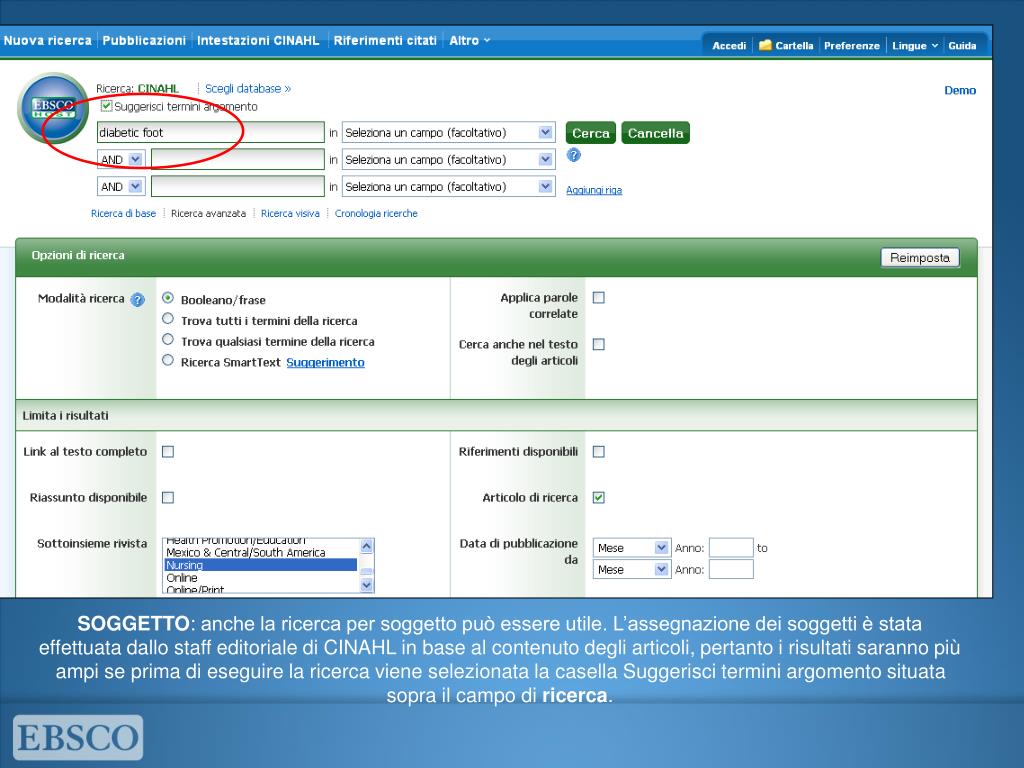Uncheck Articolo di ricerca checkbox
This screenshot has height=768, width=1024.
598,498
